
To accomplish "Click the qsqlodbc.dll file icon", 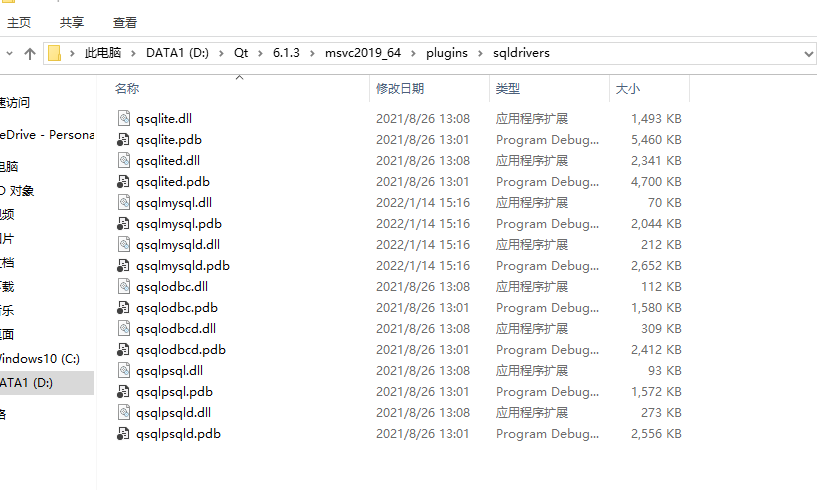I will pos(123,286).
